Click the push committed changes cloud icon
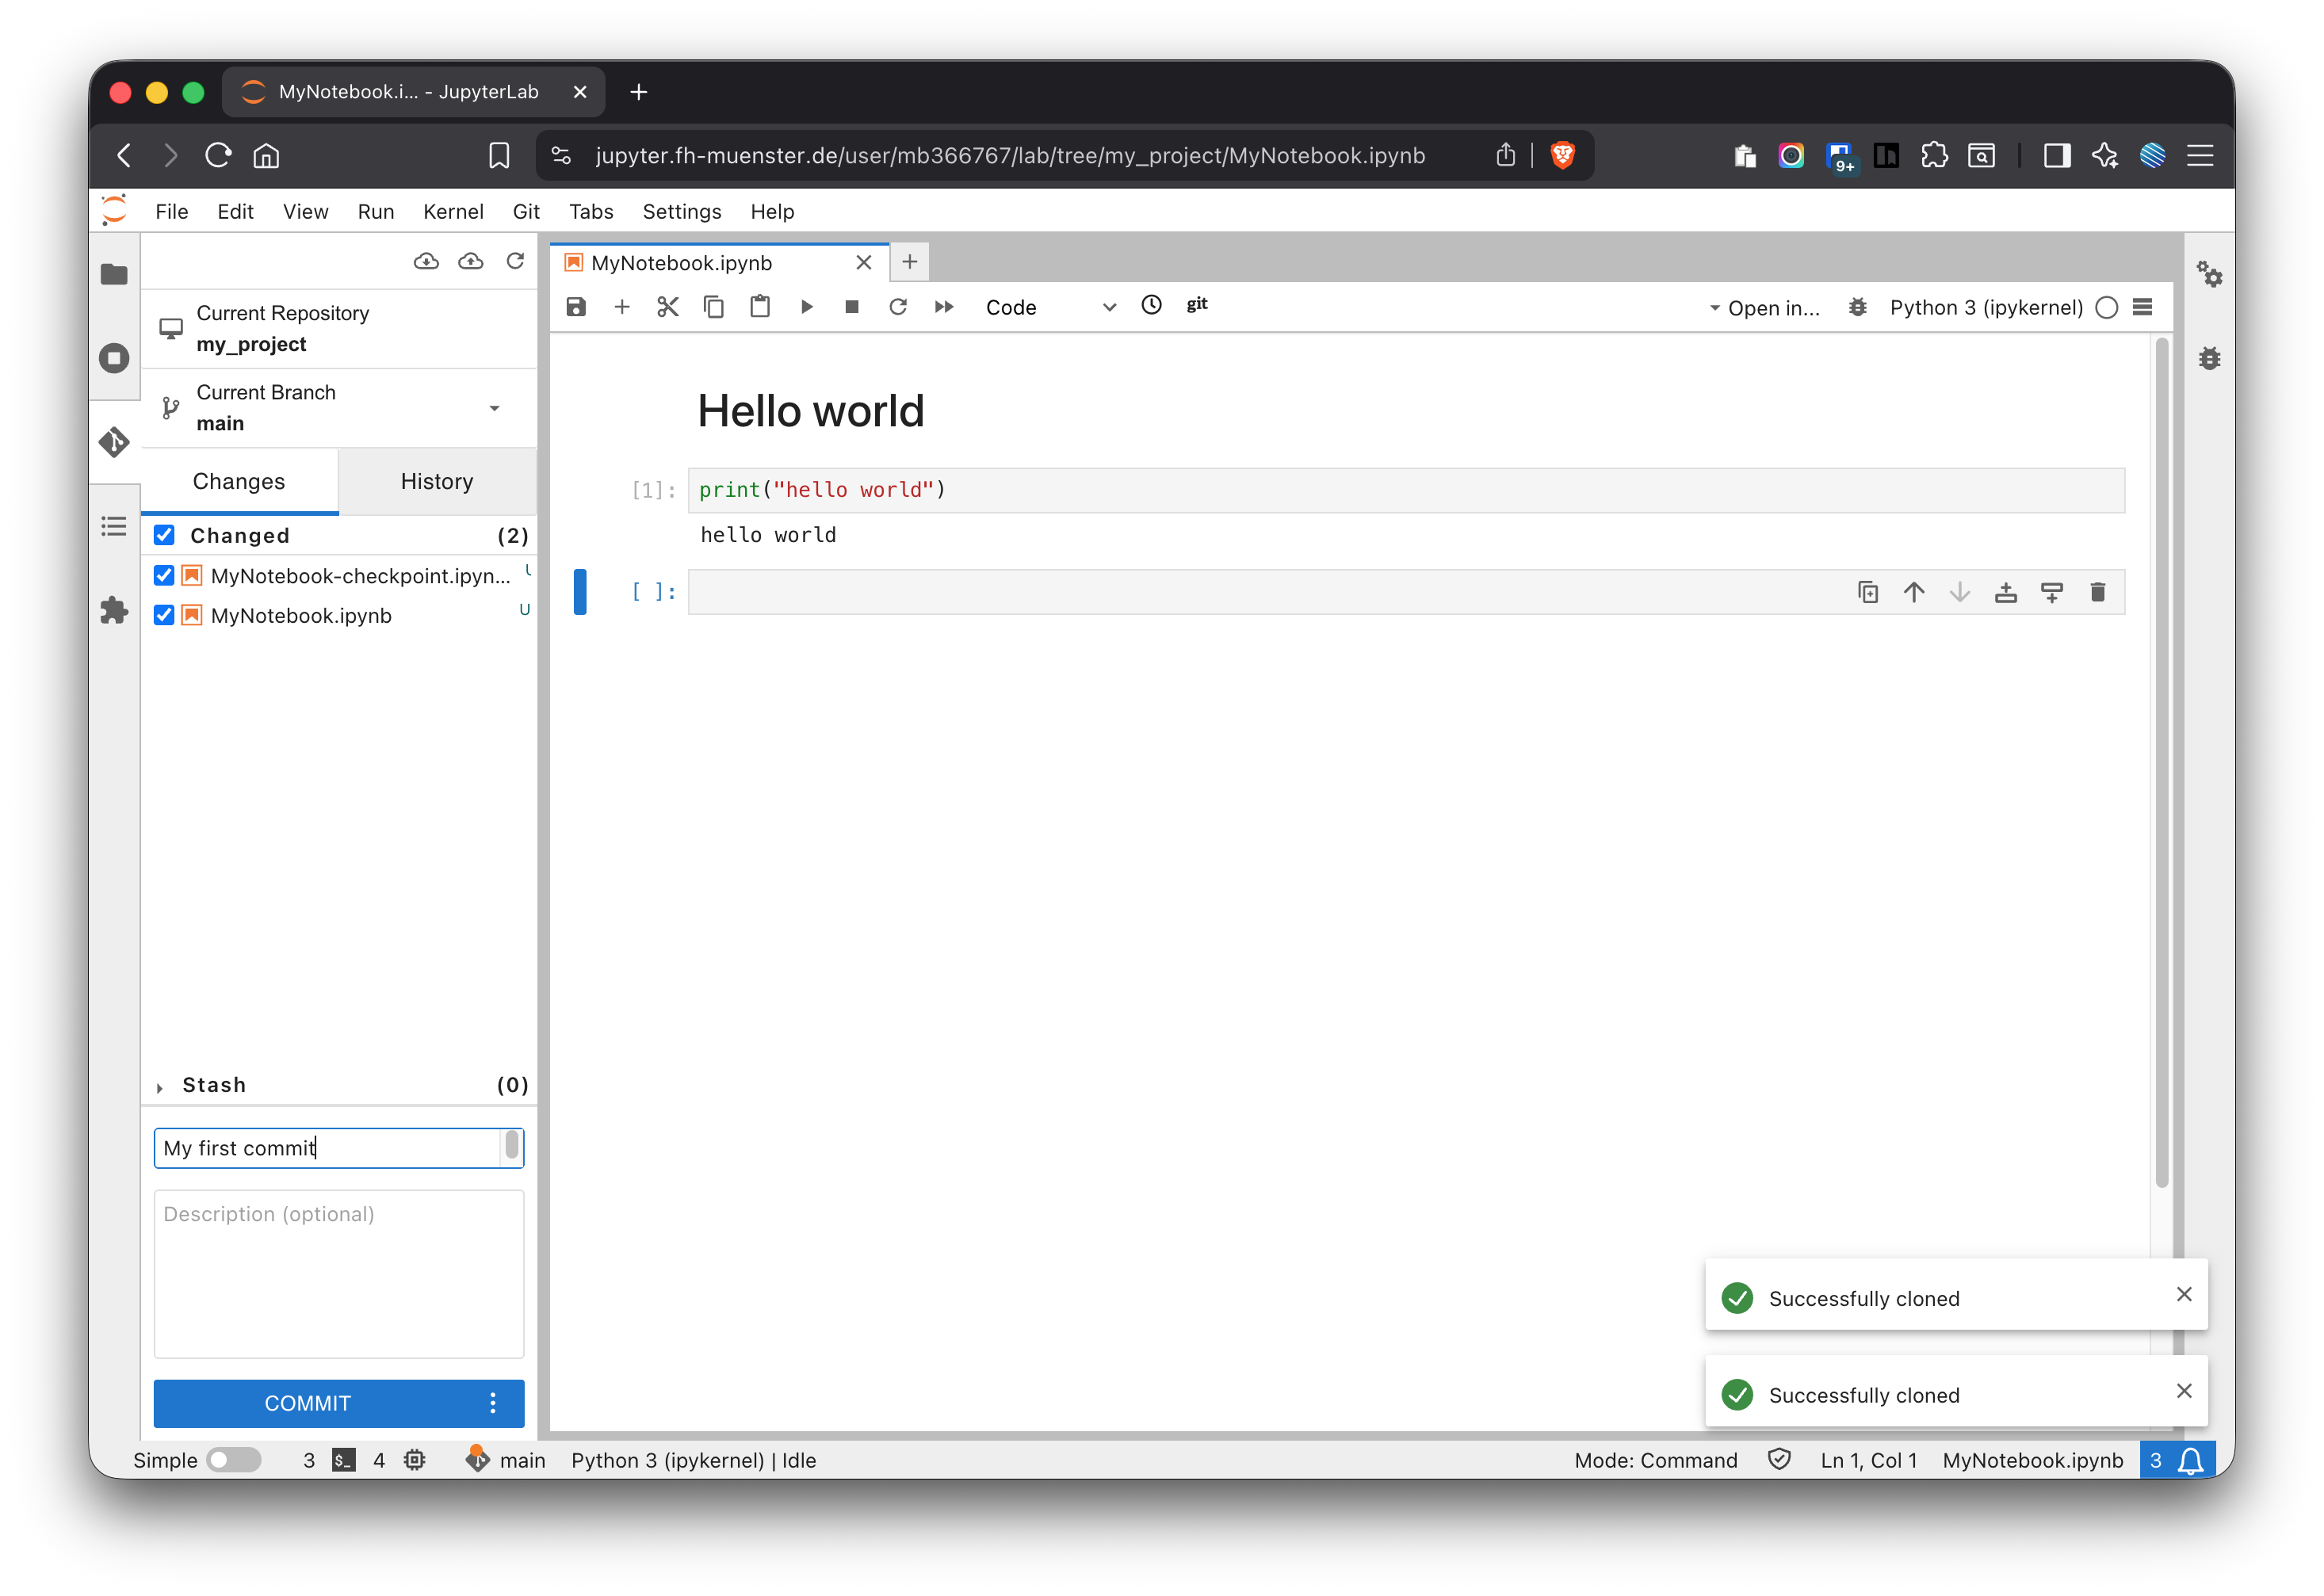 [x=470, y=261]
